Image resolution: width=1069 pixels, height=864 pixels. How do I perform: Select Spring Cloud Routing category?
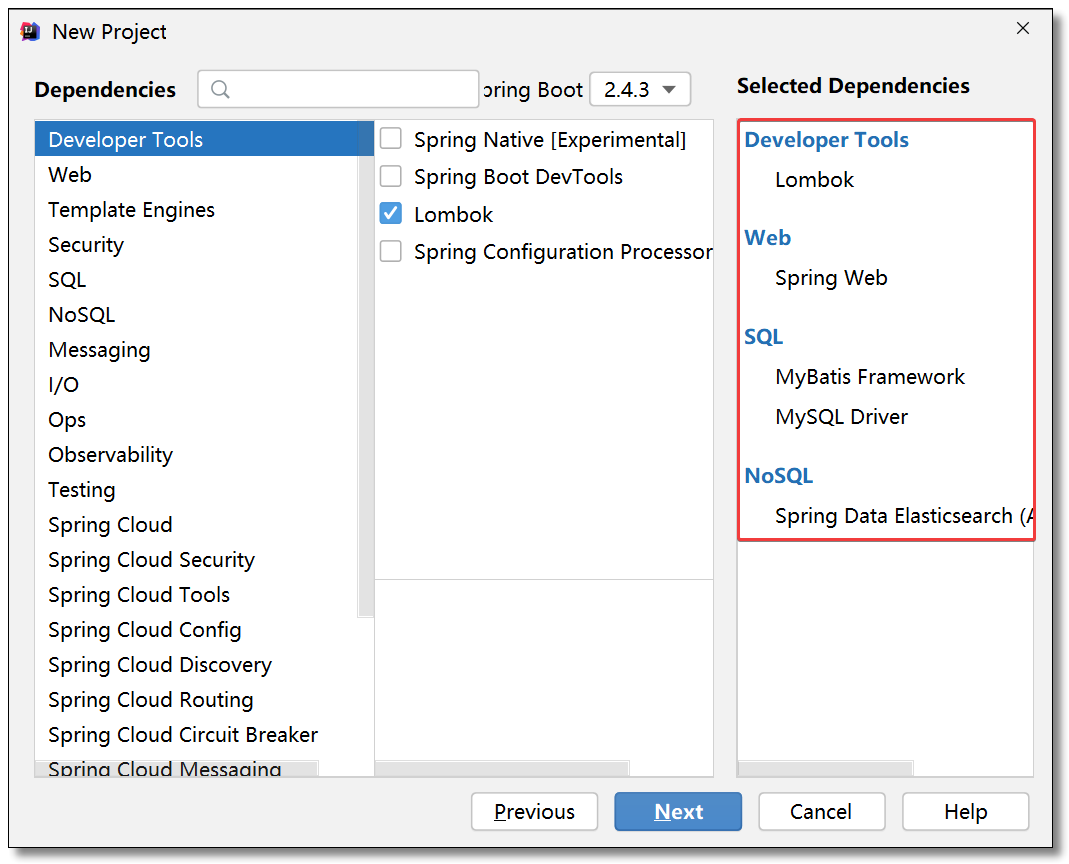pyautogui.click(x=196, y=700)
